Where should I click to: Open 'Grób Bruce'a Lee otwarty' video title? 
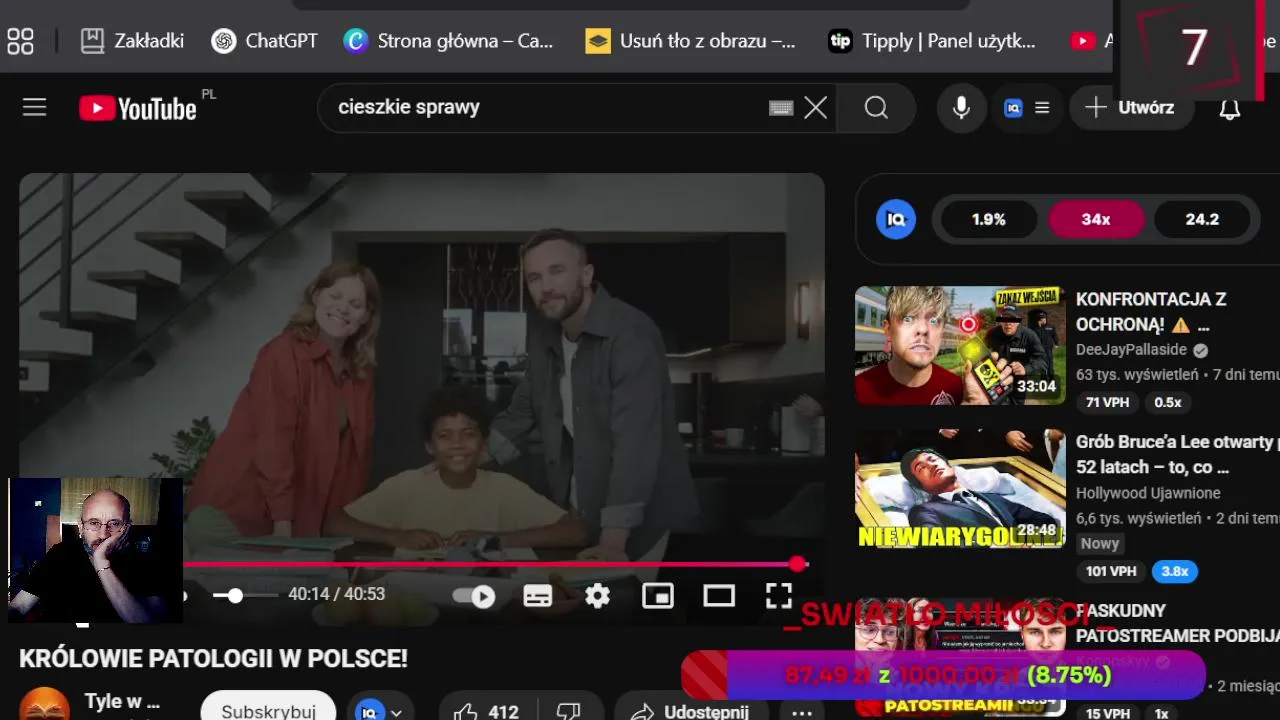(x=1177, y=454)
